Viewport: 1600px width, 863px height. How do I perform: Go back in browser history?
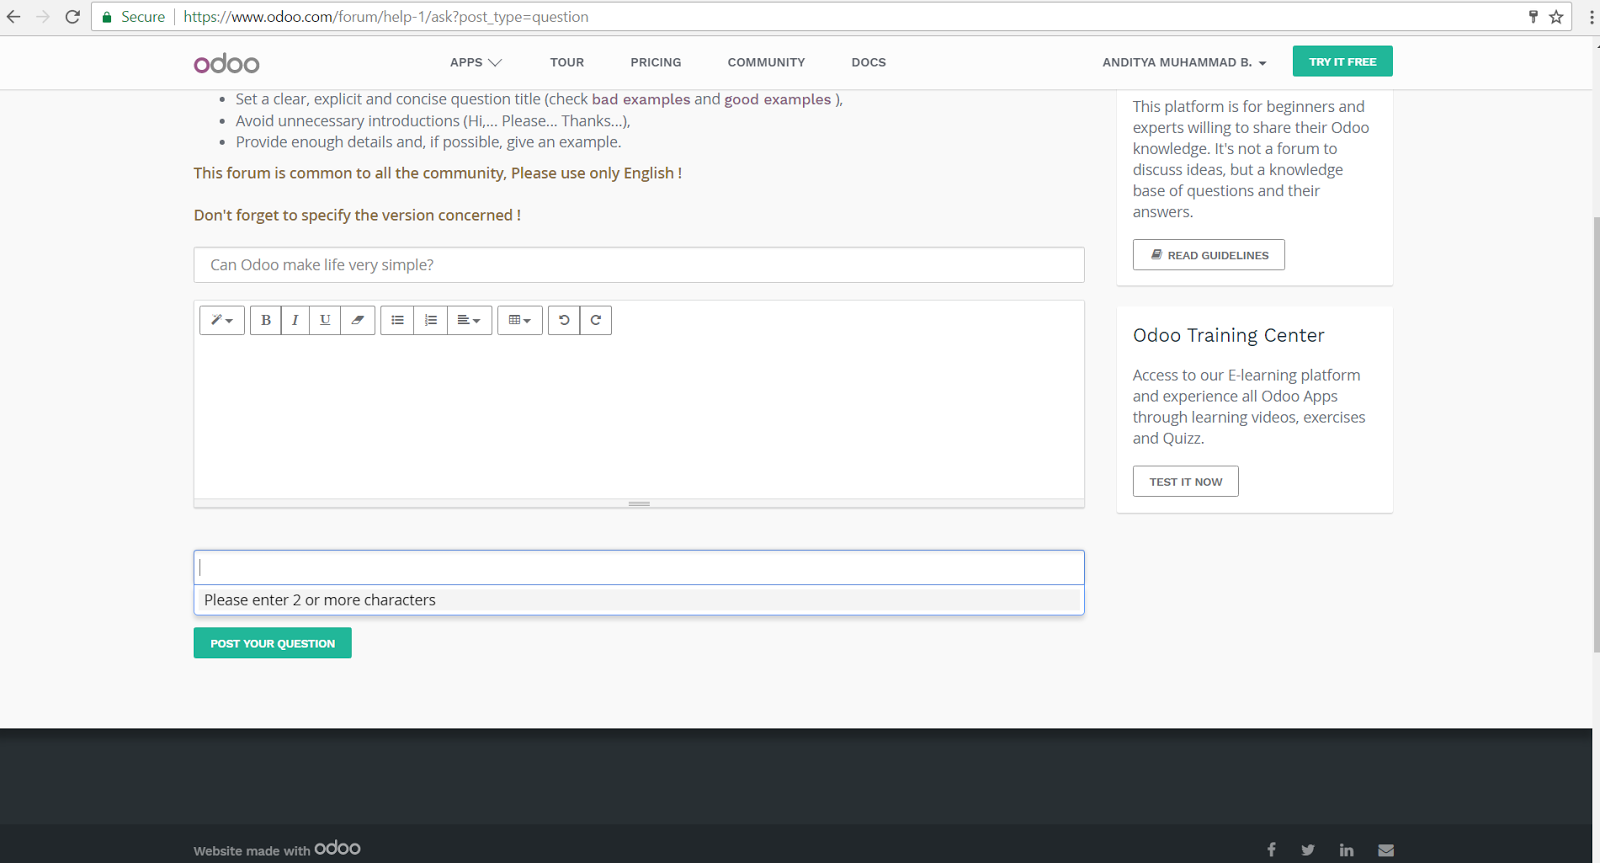coord(14,17)
